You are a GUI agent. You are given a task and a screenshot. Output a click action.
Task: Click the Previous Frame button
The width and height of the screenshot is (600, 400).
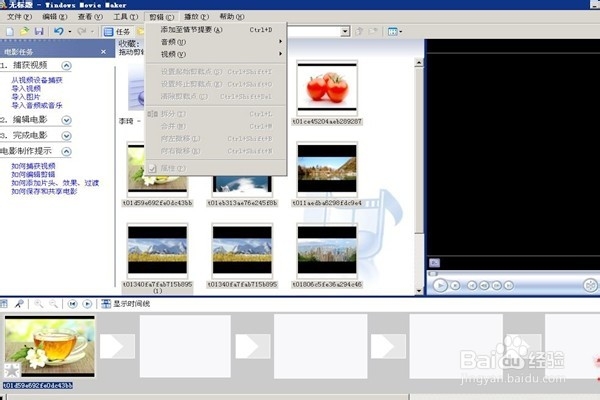point(484,286)
